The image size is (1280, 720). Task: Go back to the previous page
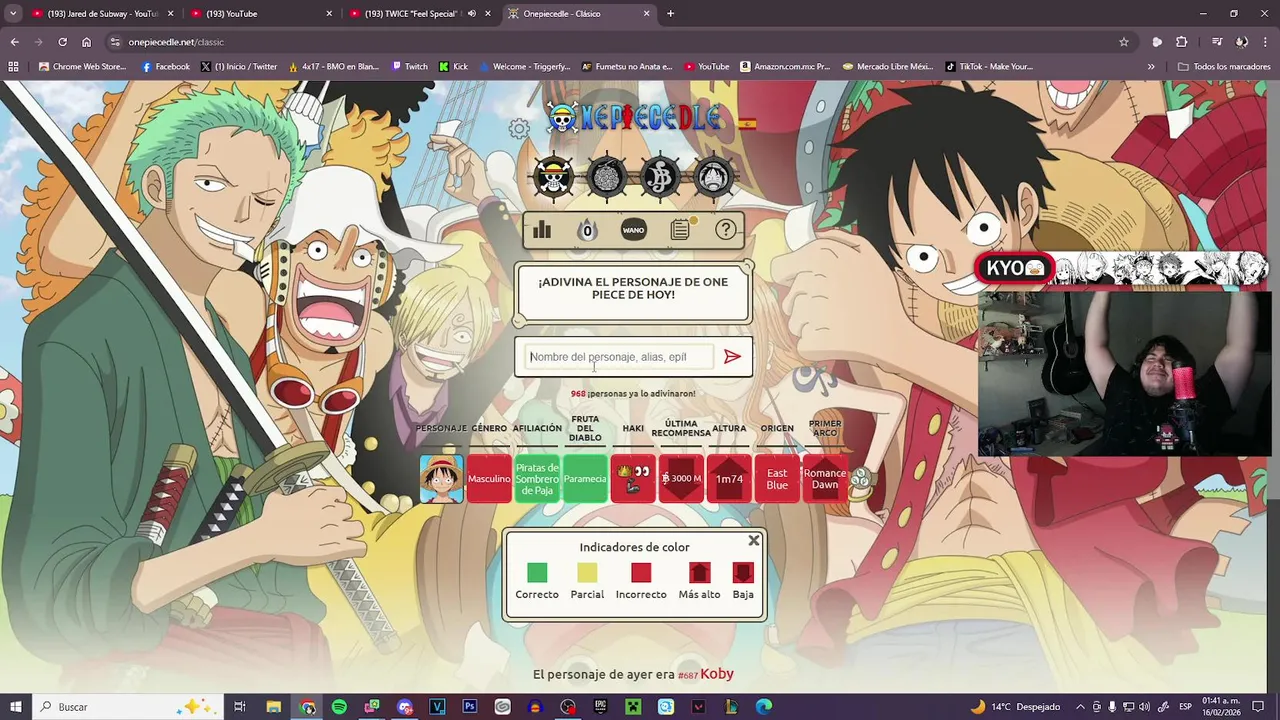(x=14, y=42)
